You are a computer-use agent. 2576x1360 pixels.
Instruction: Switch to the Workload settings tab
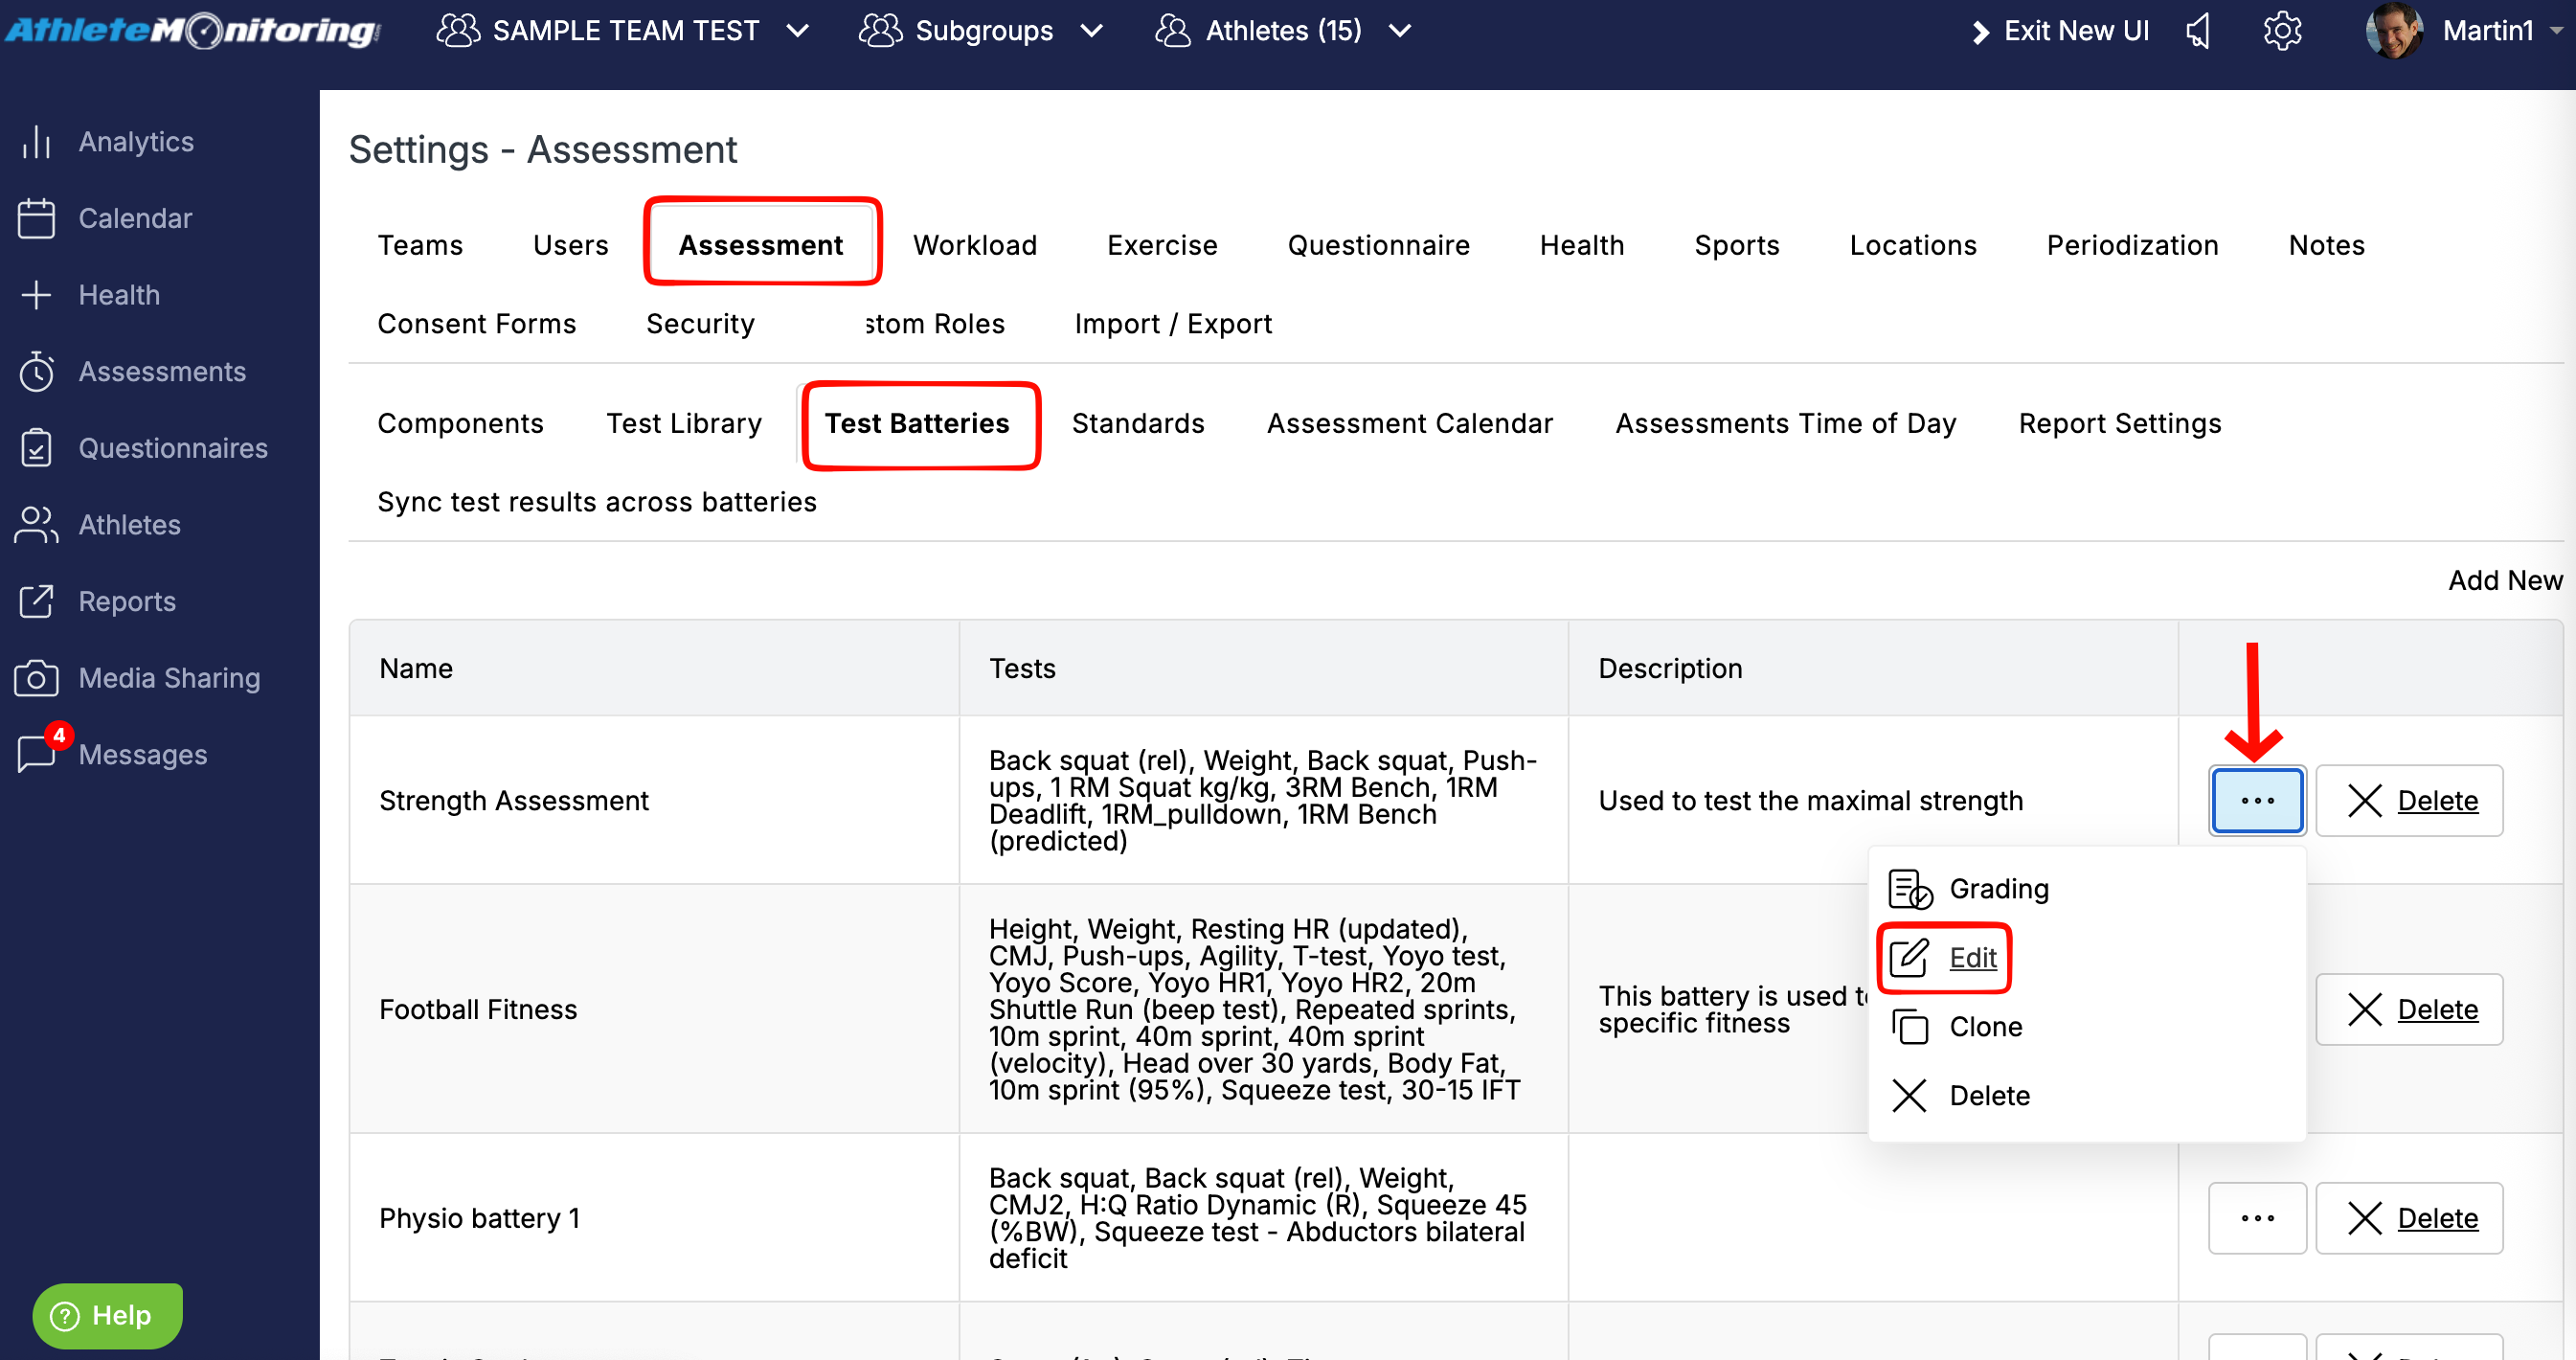[x=975, y=245]
